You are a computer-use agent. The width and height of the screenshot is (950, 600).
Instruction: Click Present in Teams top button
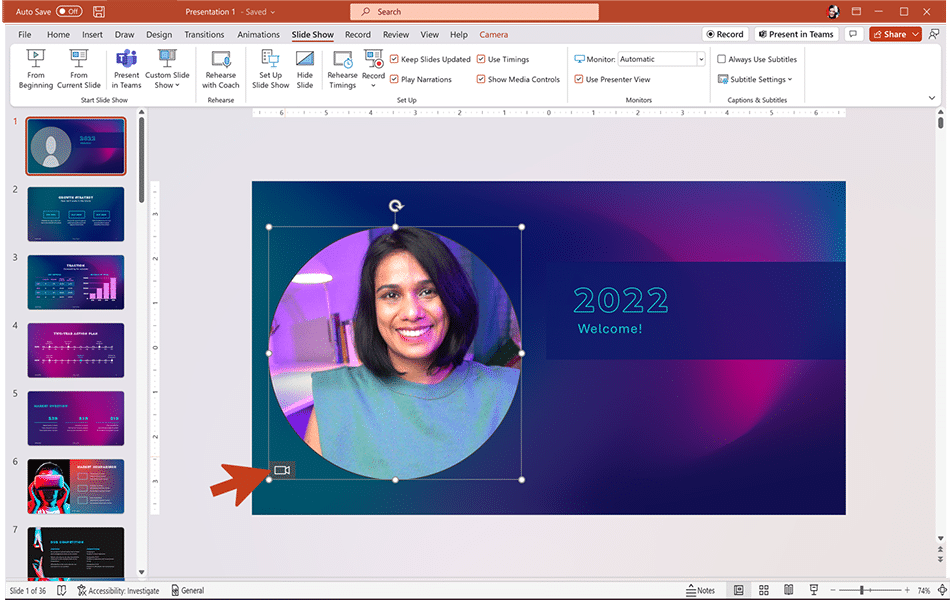point(796,35)
